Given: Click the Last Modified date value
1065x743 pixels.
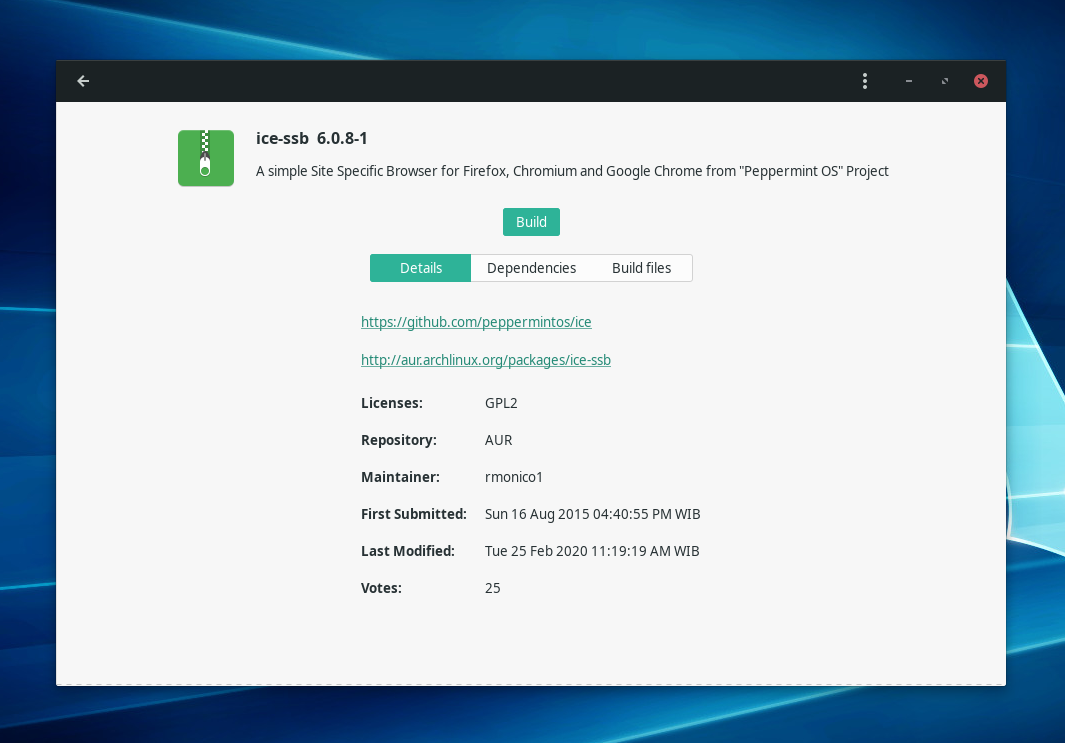Looking at the screenshot, I should pyautogui.click(x=592, y=551).
